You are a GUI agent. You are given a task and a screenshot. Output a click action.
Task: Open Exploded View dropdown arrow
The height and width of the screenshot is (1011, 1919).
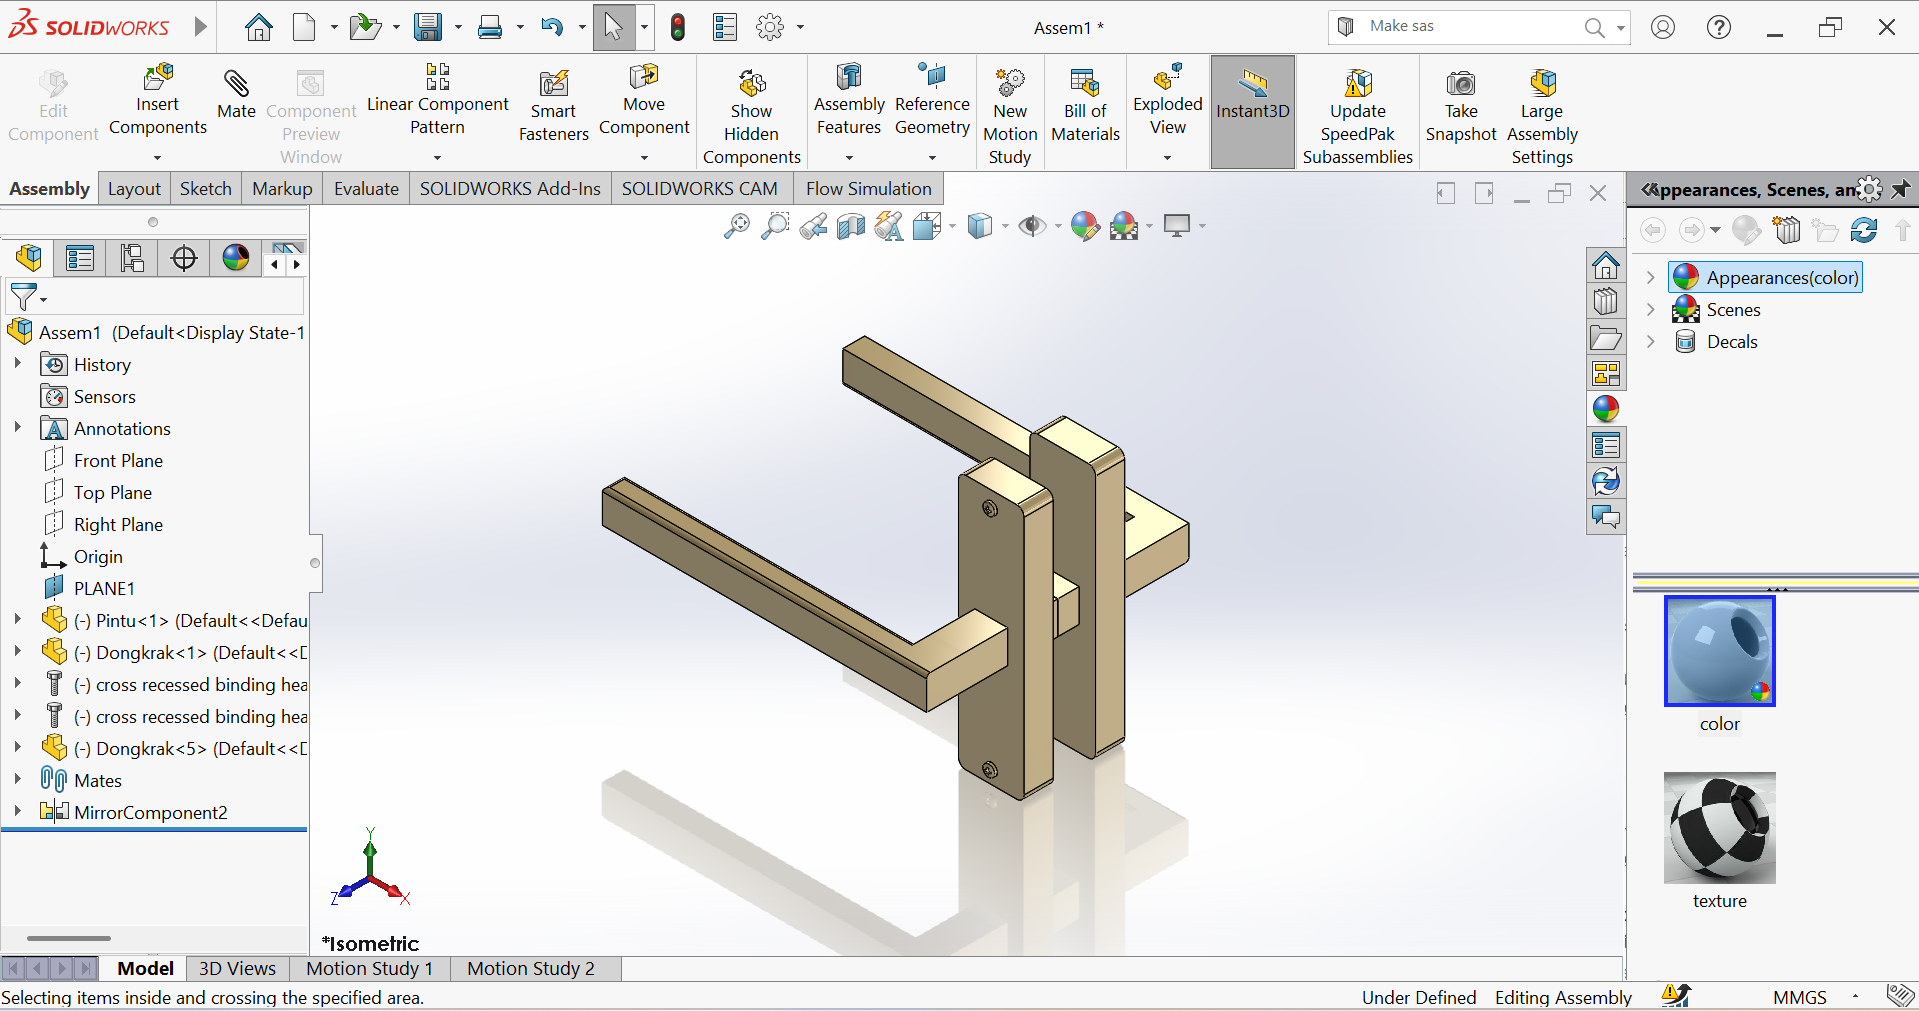[1167, 158]
